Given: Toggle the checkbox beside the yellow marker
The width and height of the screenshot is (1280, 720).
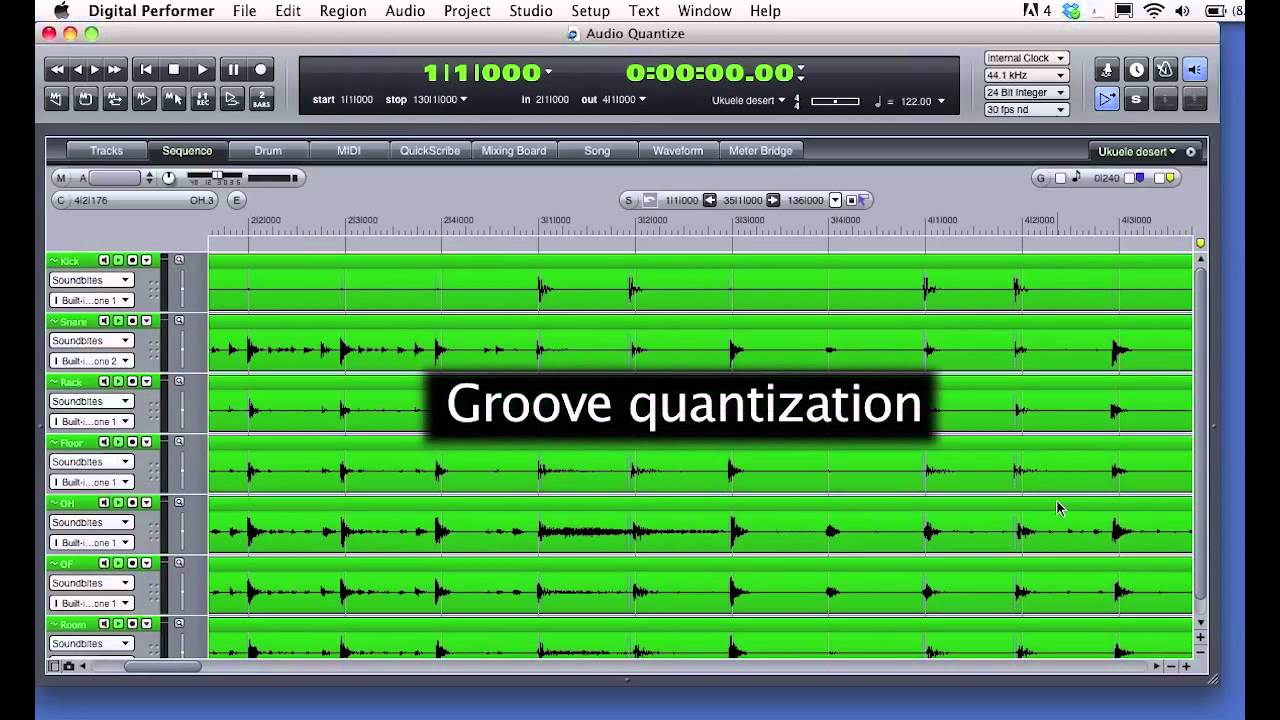Looking at the screenshot, I should (x=1160, y=178).
